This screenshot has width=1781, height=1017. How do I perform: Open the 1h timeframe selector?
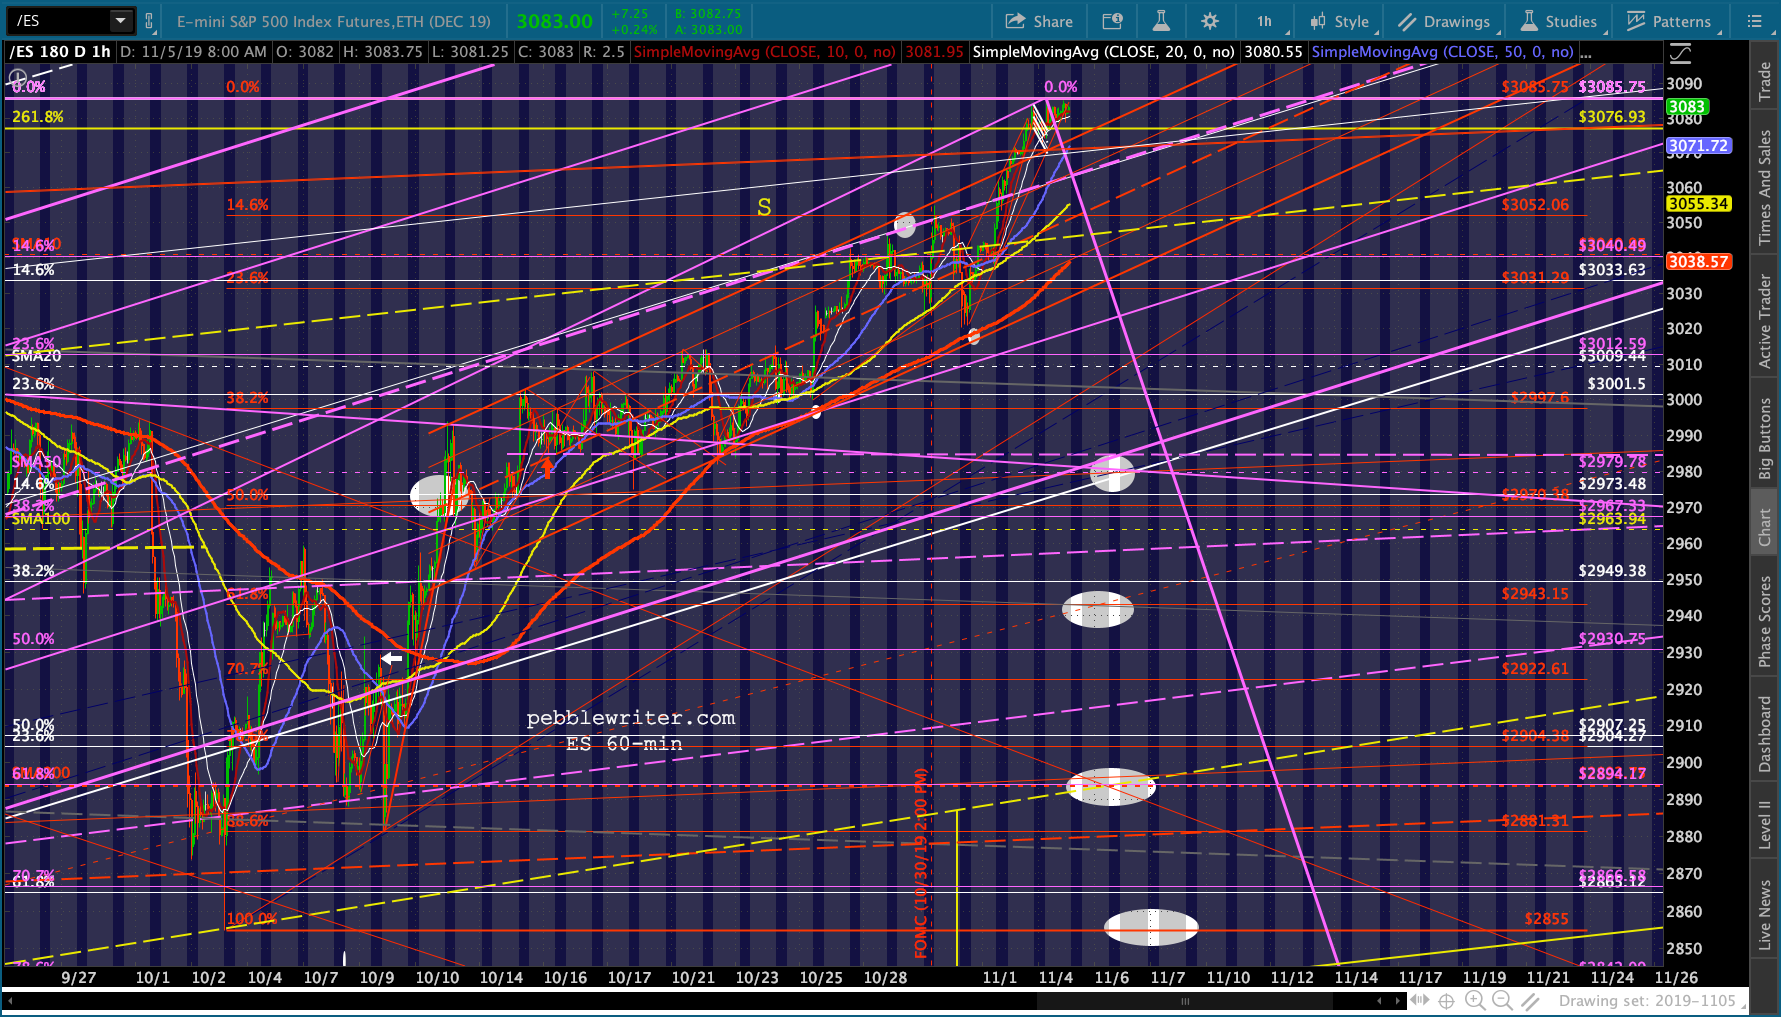pyautogui.click(x=1265, y=21)
